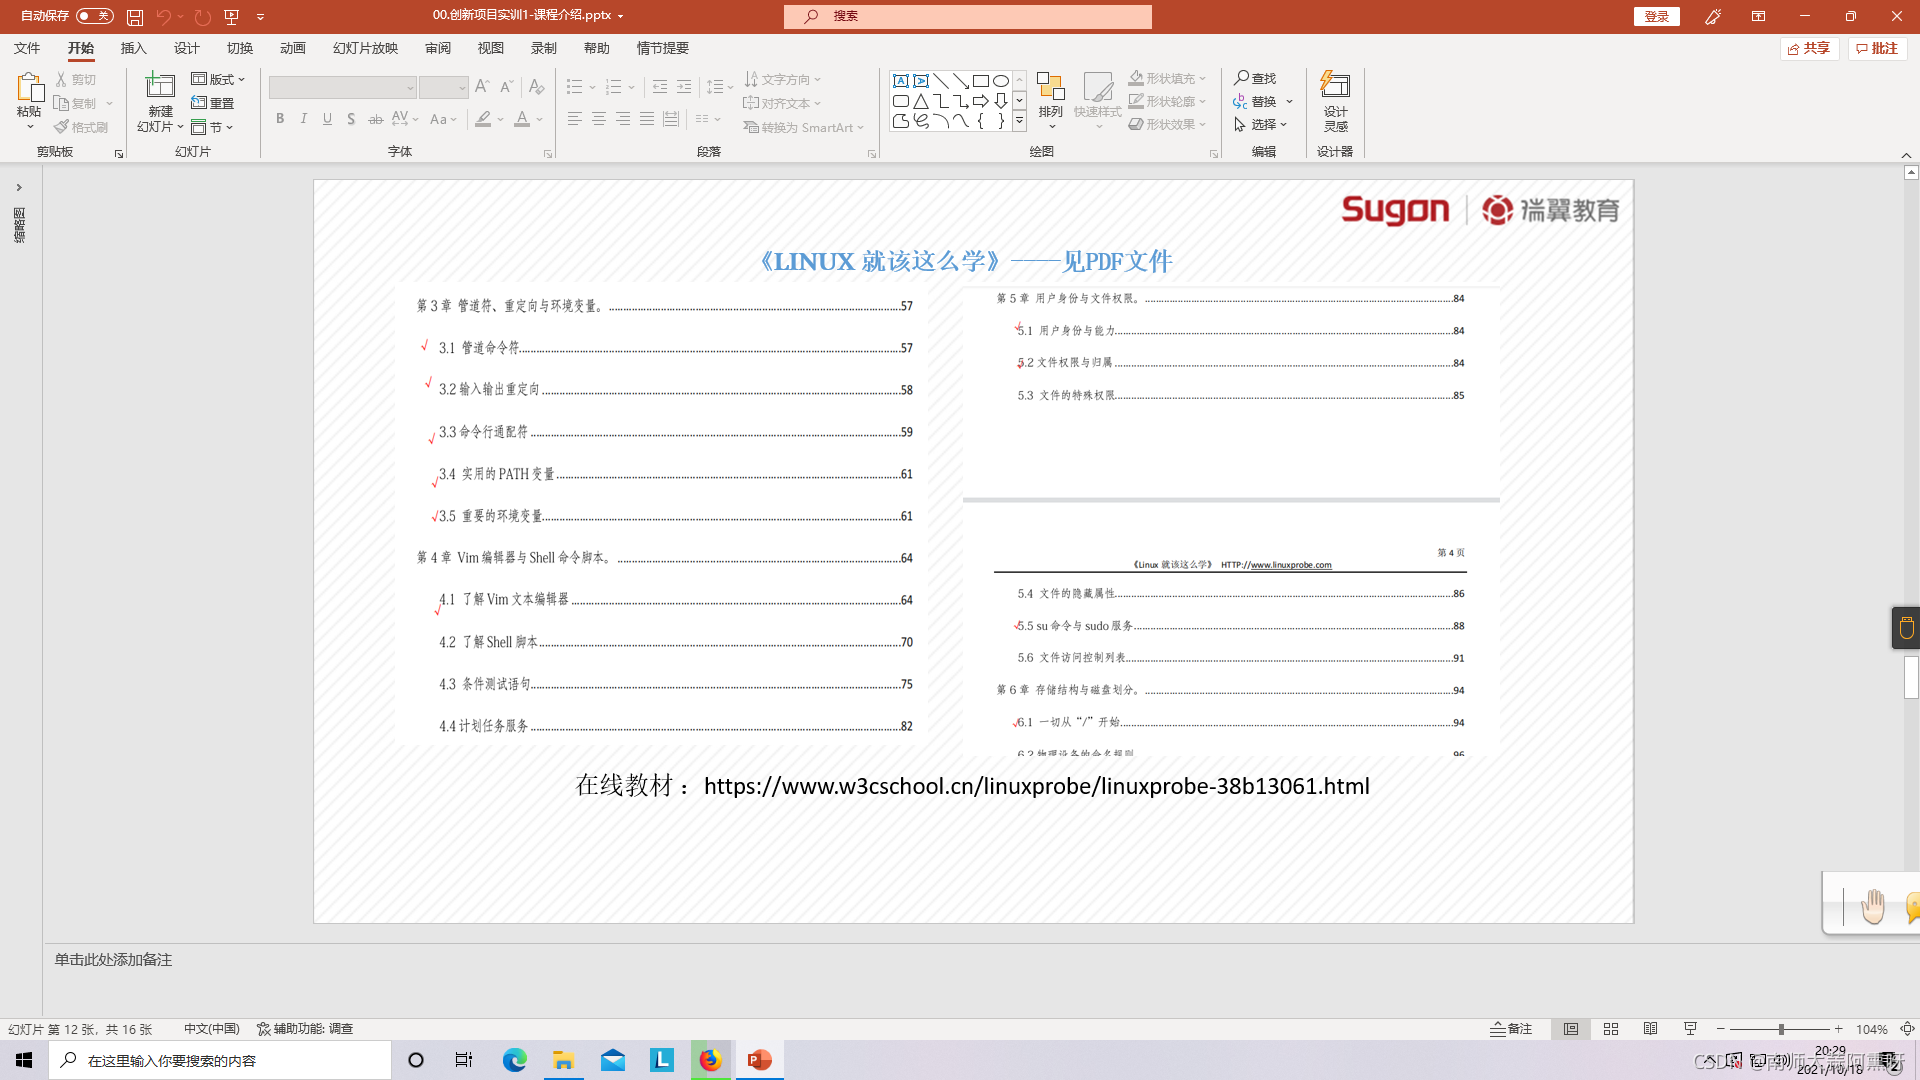
Task: Switch to Transitions (切换) tab
Action: [239, 48]
